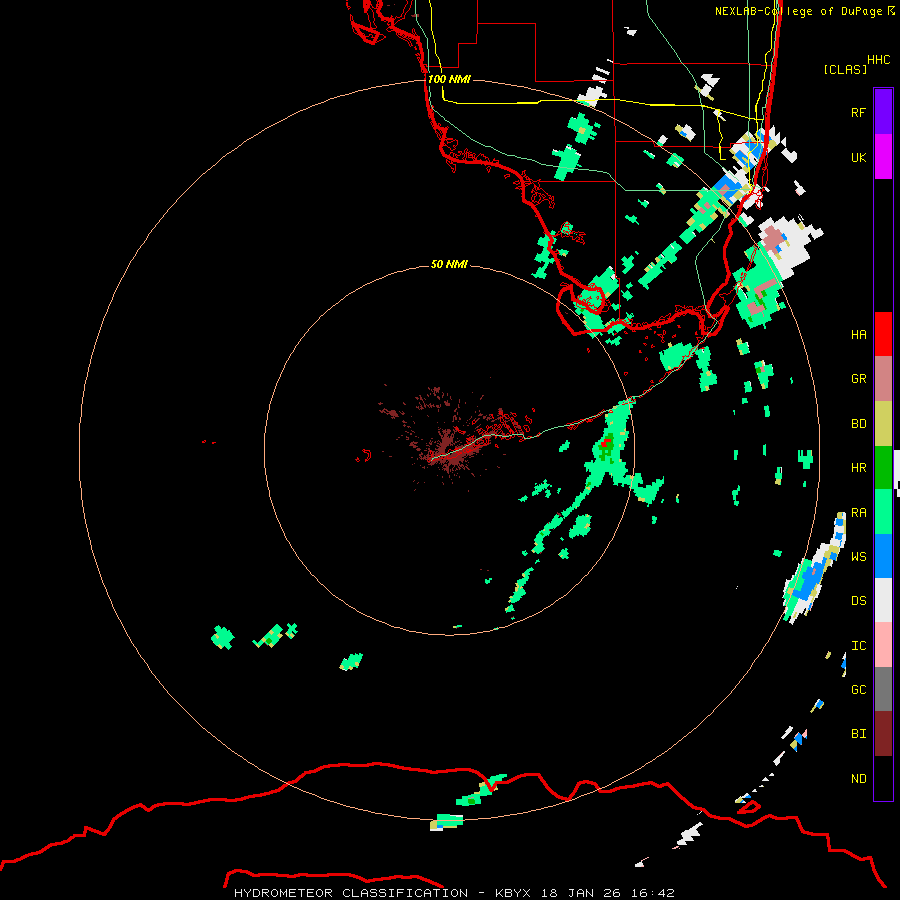
Task: Click the ND legend label
Action: click(858, 778)
